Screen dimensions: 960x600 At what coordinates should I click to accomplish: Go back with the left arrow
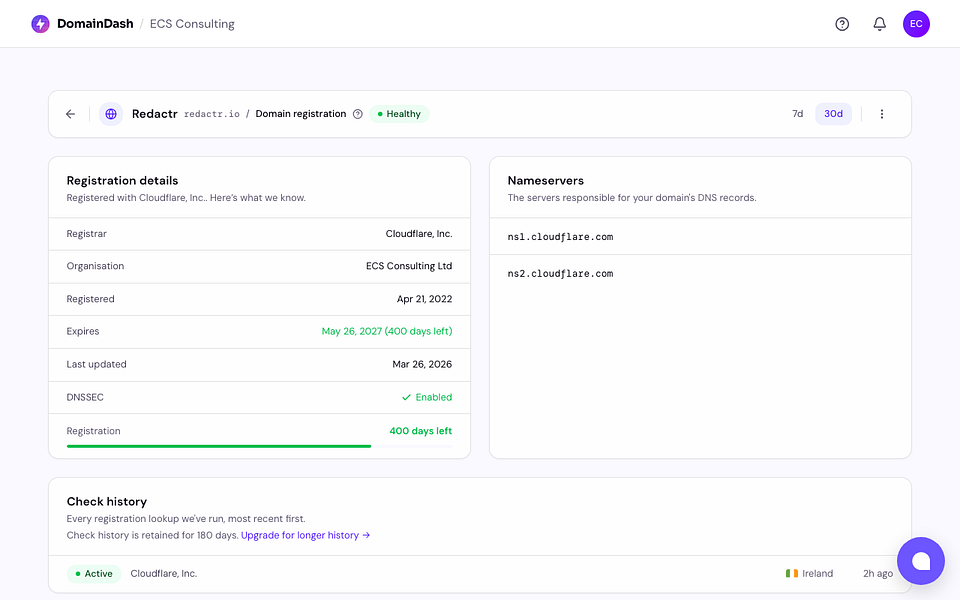[x=70, y=114]
